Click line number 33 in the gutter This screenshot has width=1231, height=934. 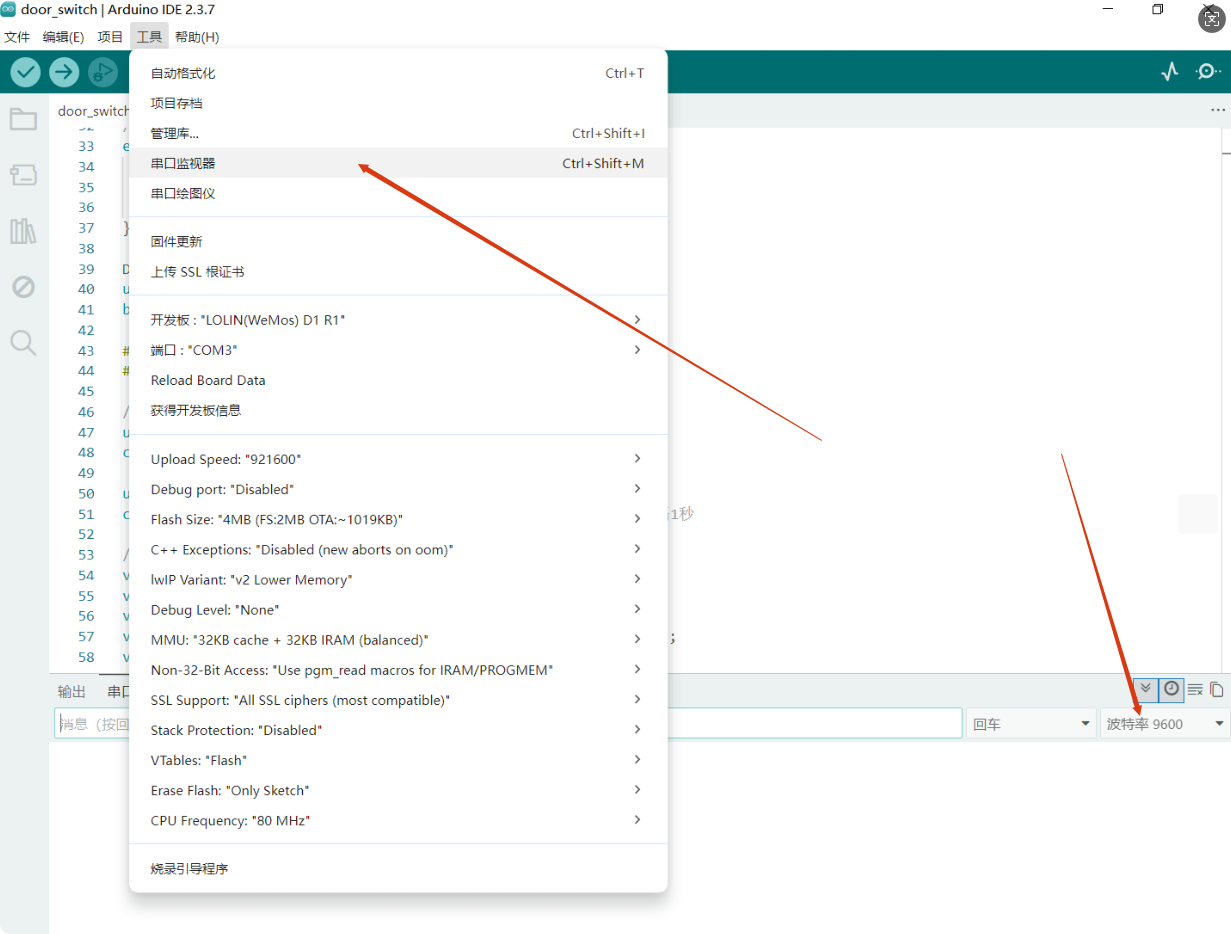tap(86, 146)
